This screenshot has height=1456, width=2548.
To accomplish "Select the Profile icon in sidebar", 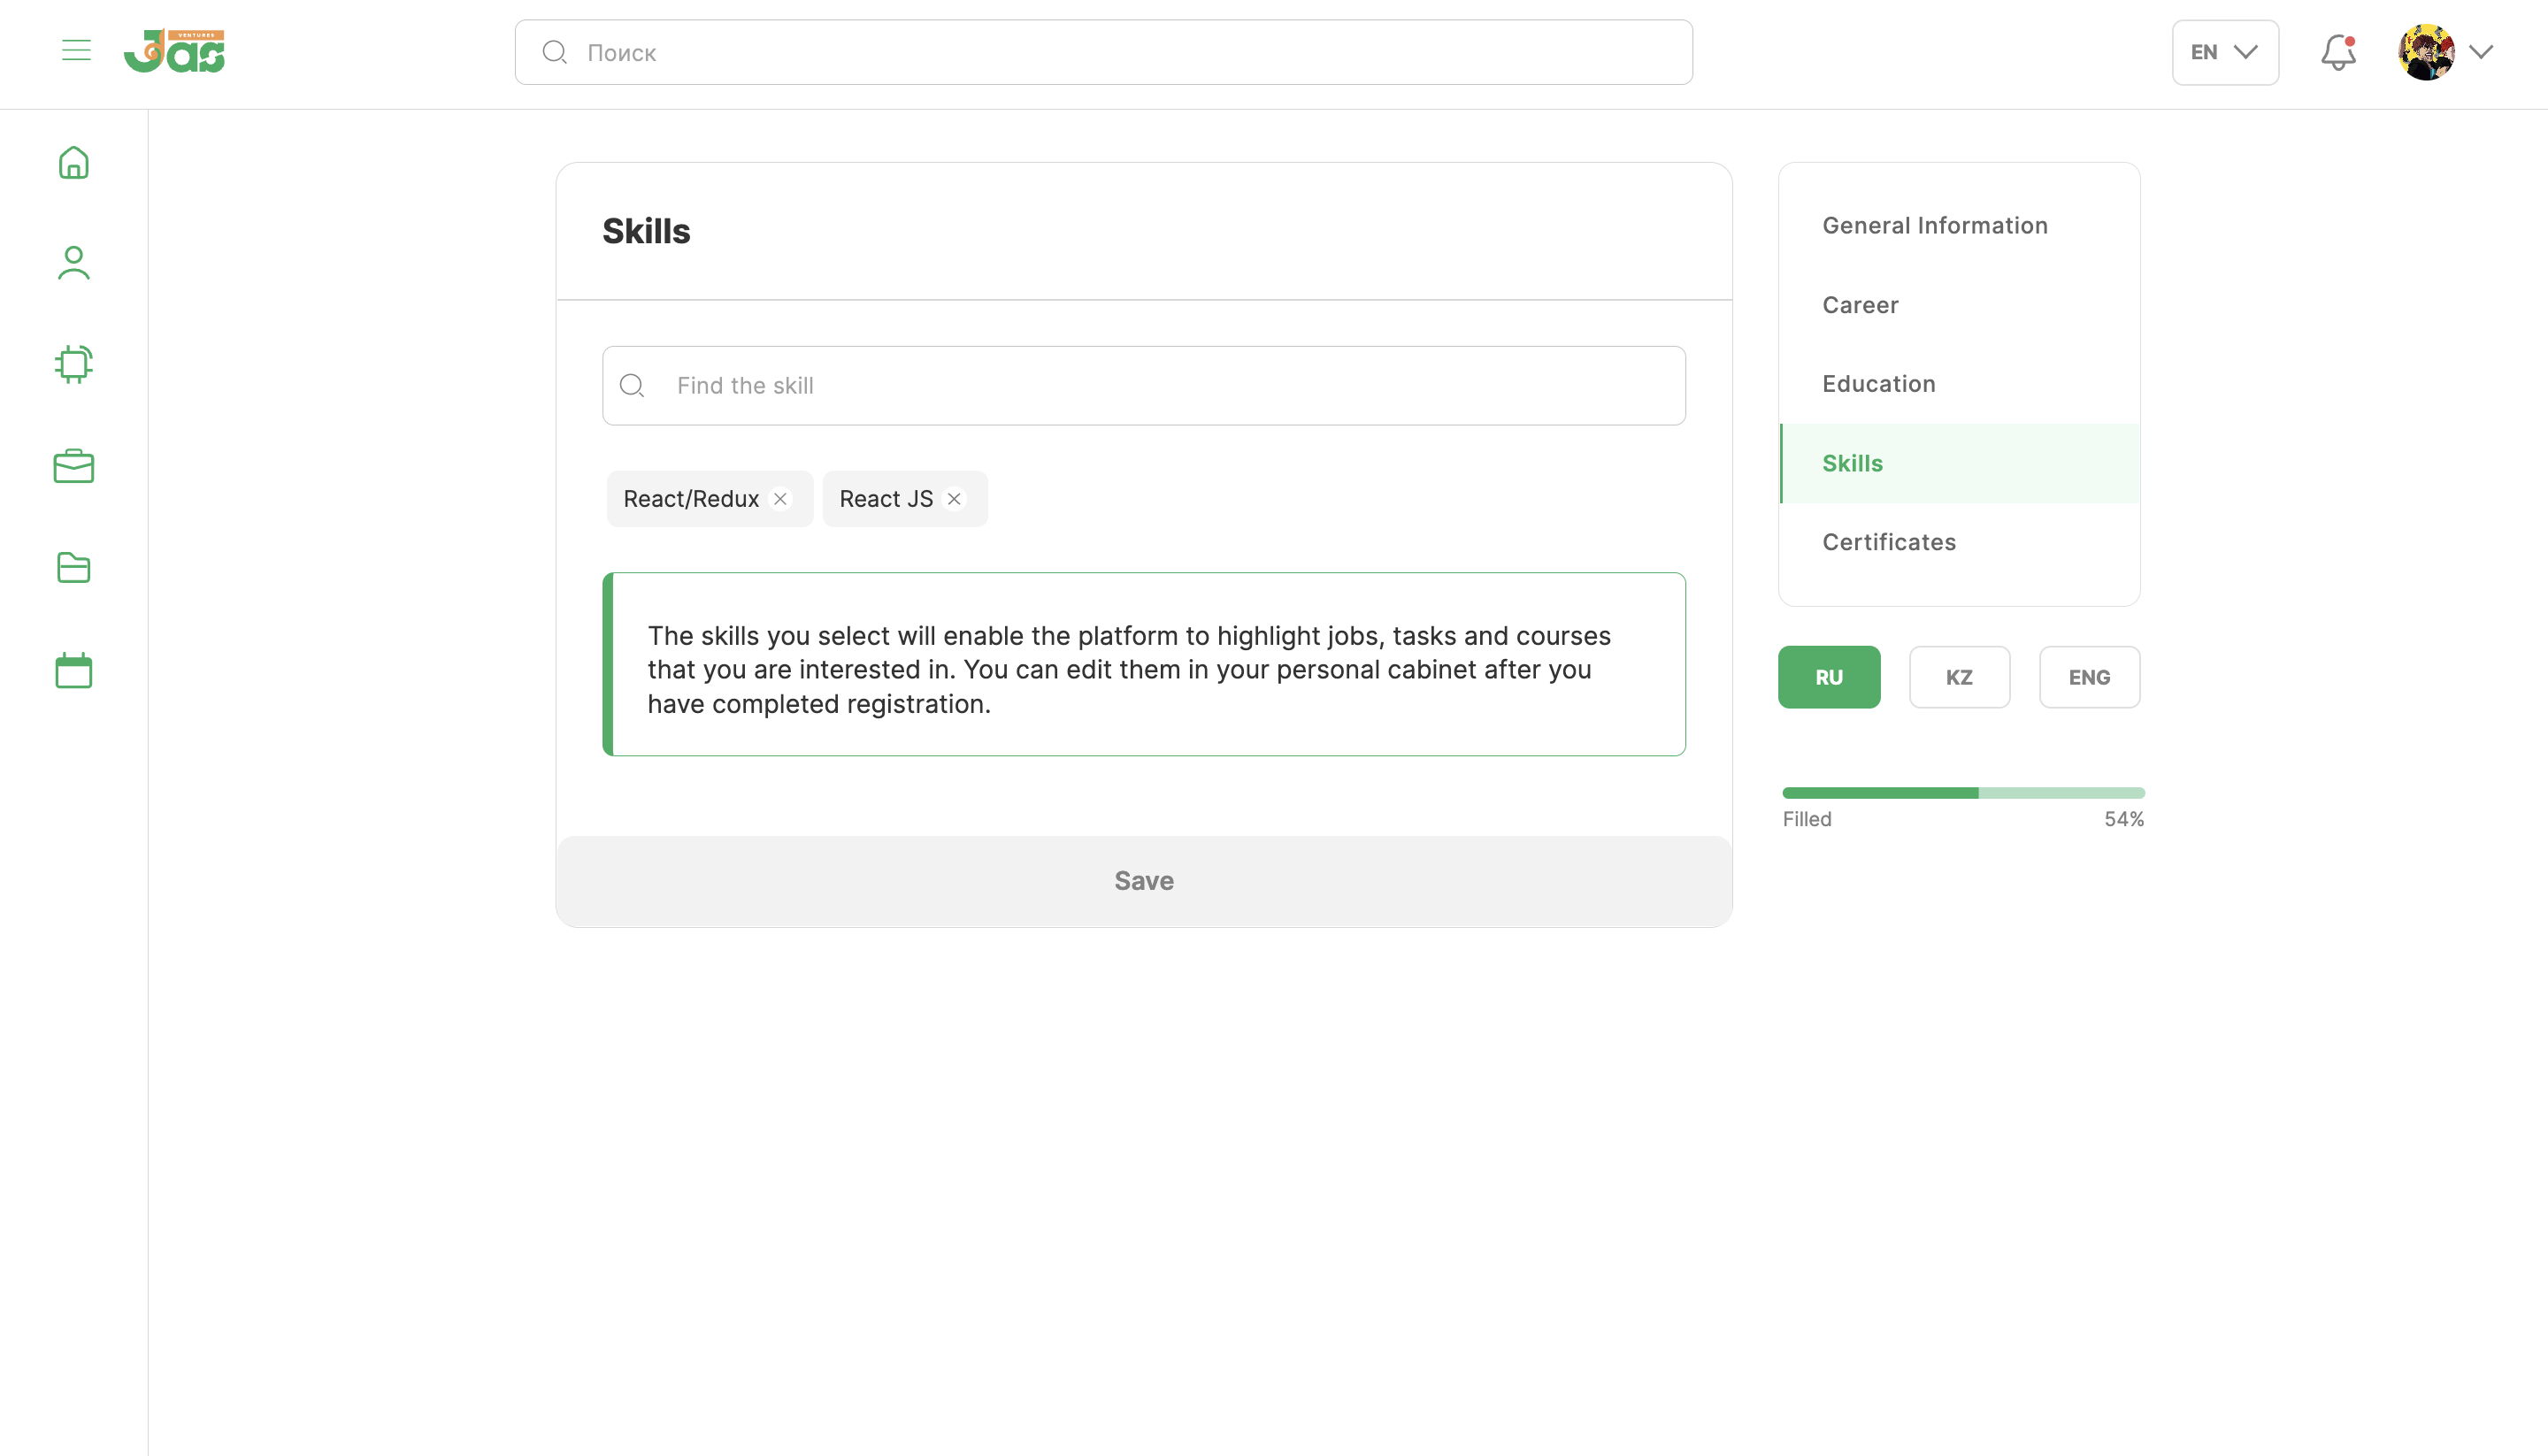I will pos(73,263).
